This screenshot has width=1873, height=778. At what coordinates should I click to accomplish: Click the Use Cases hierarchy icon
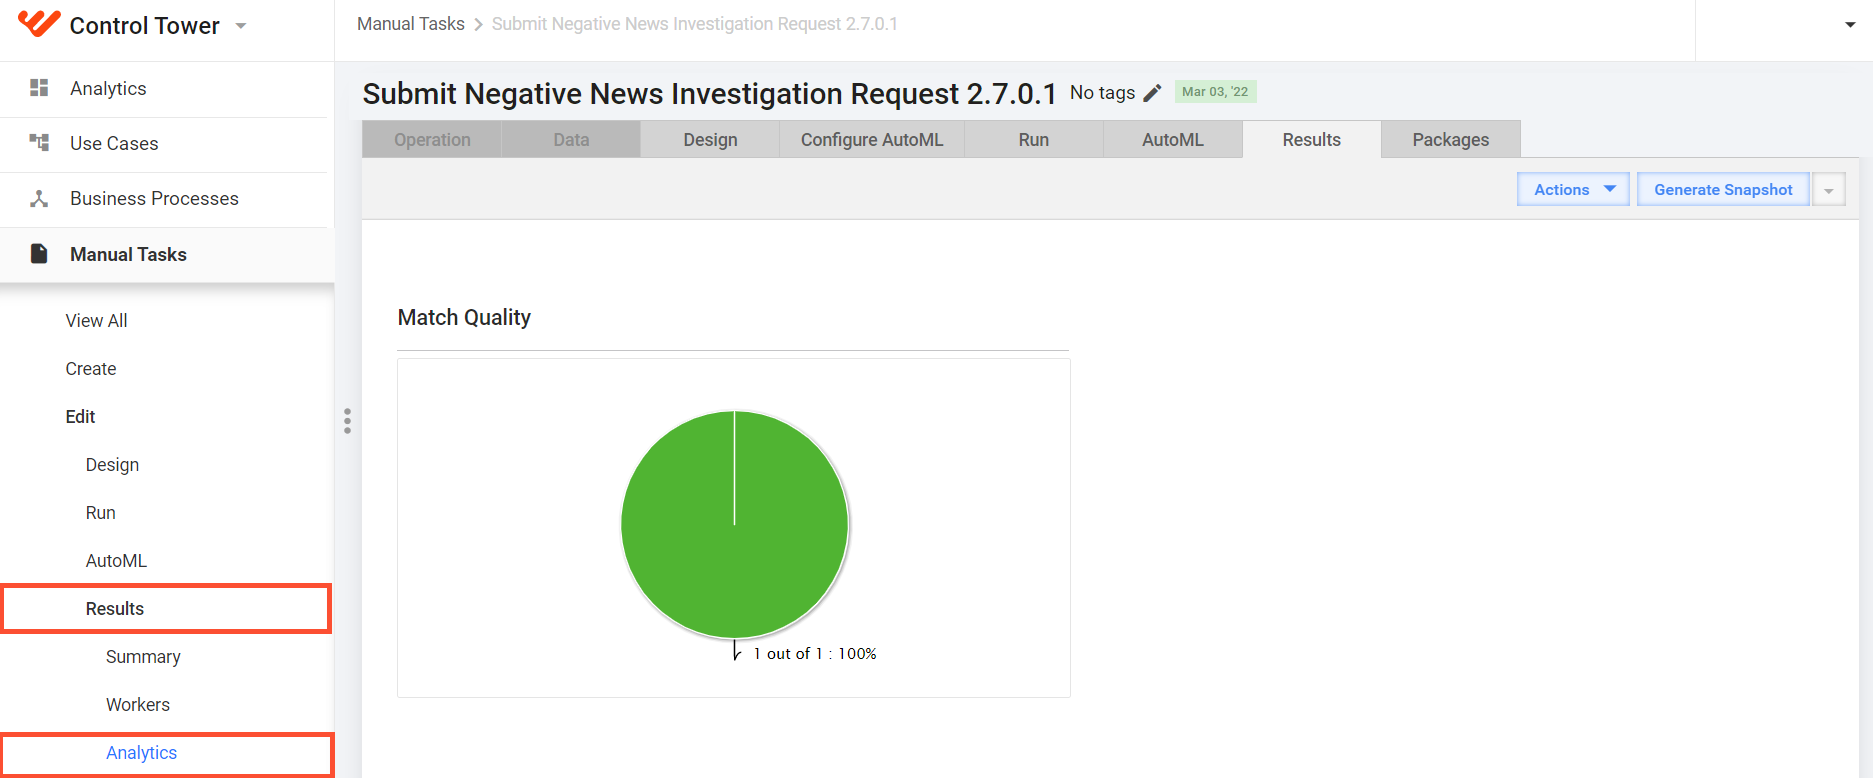(x=39, y=143)
